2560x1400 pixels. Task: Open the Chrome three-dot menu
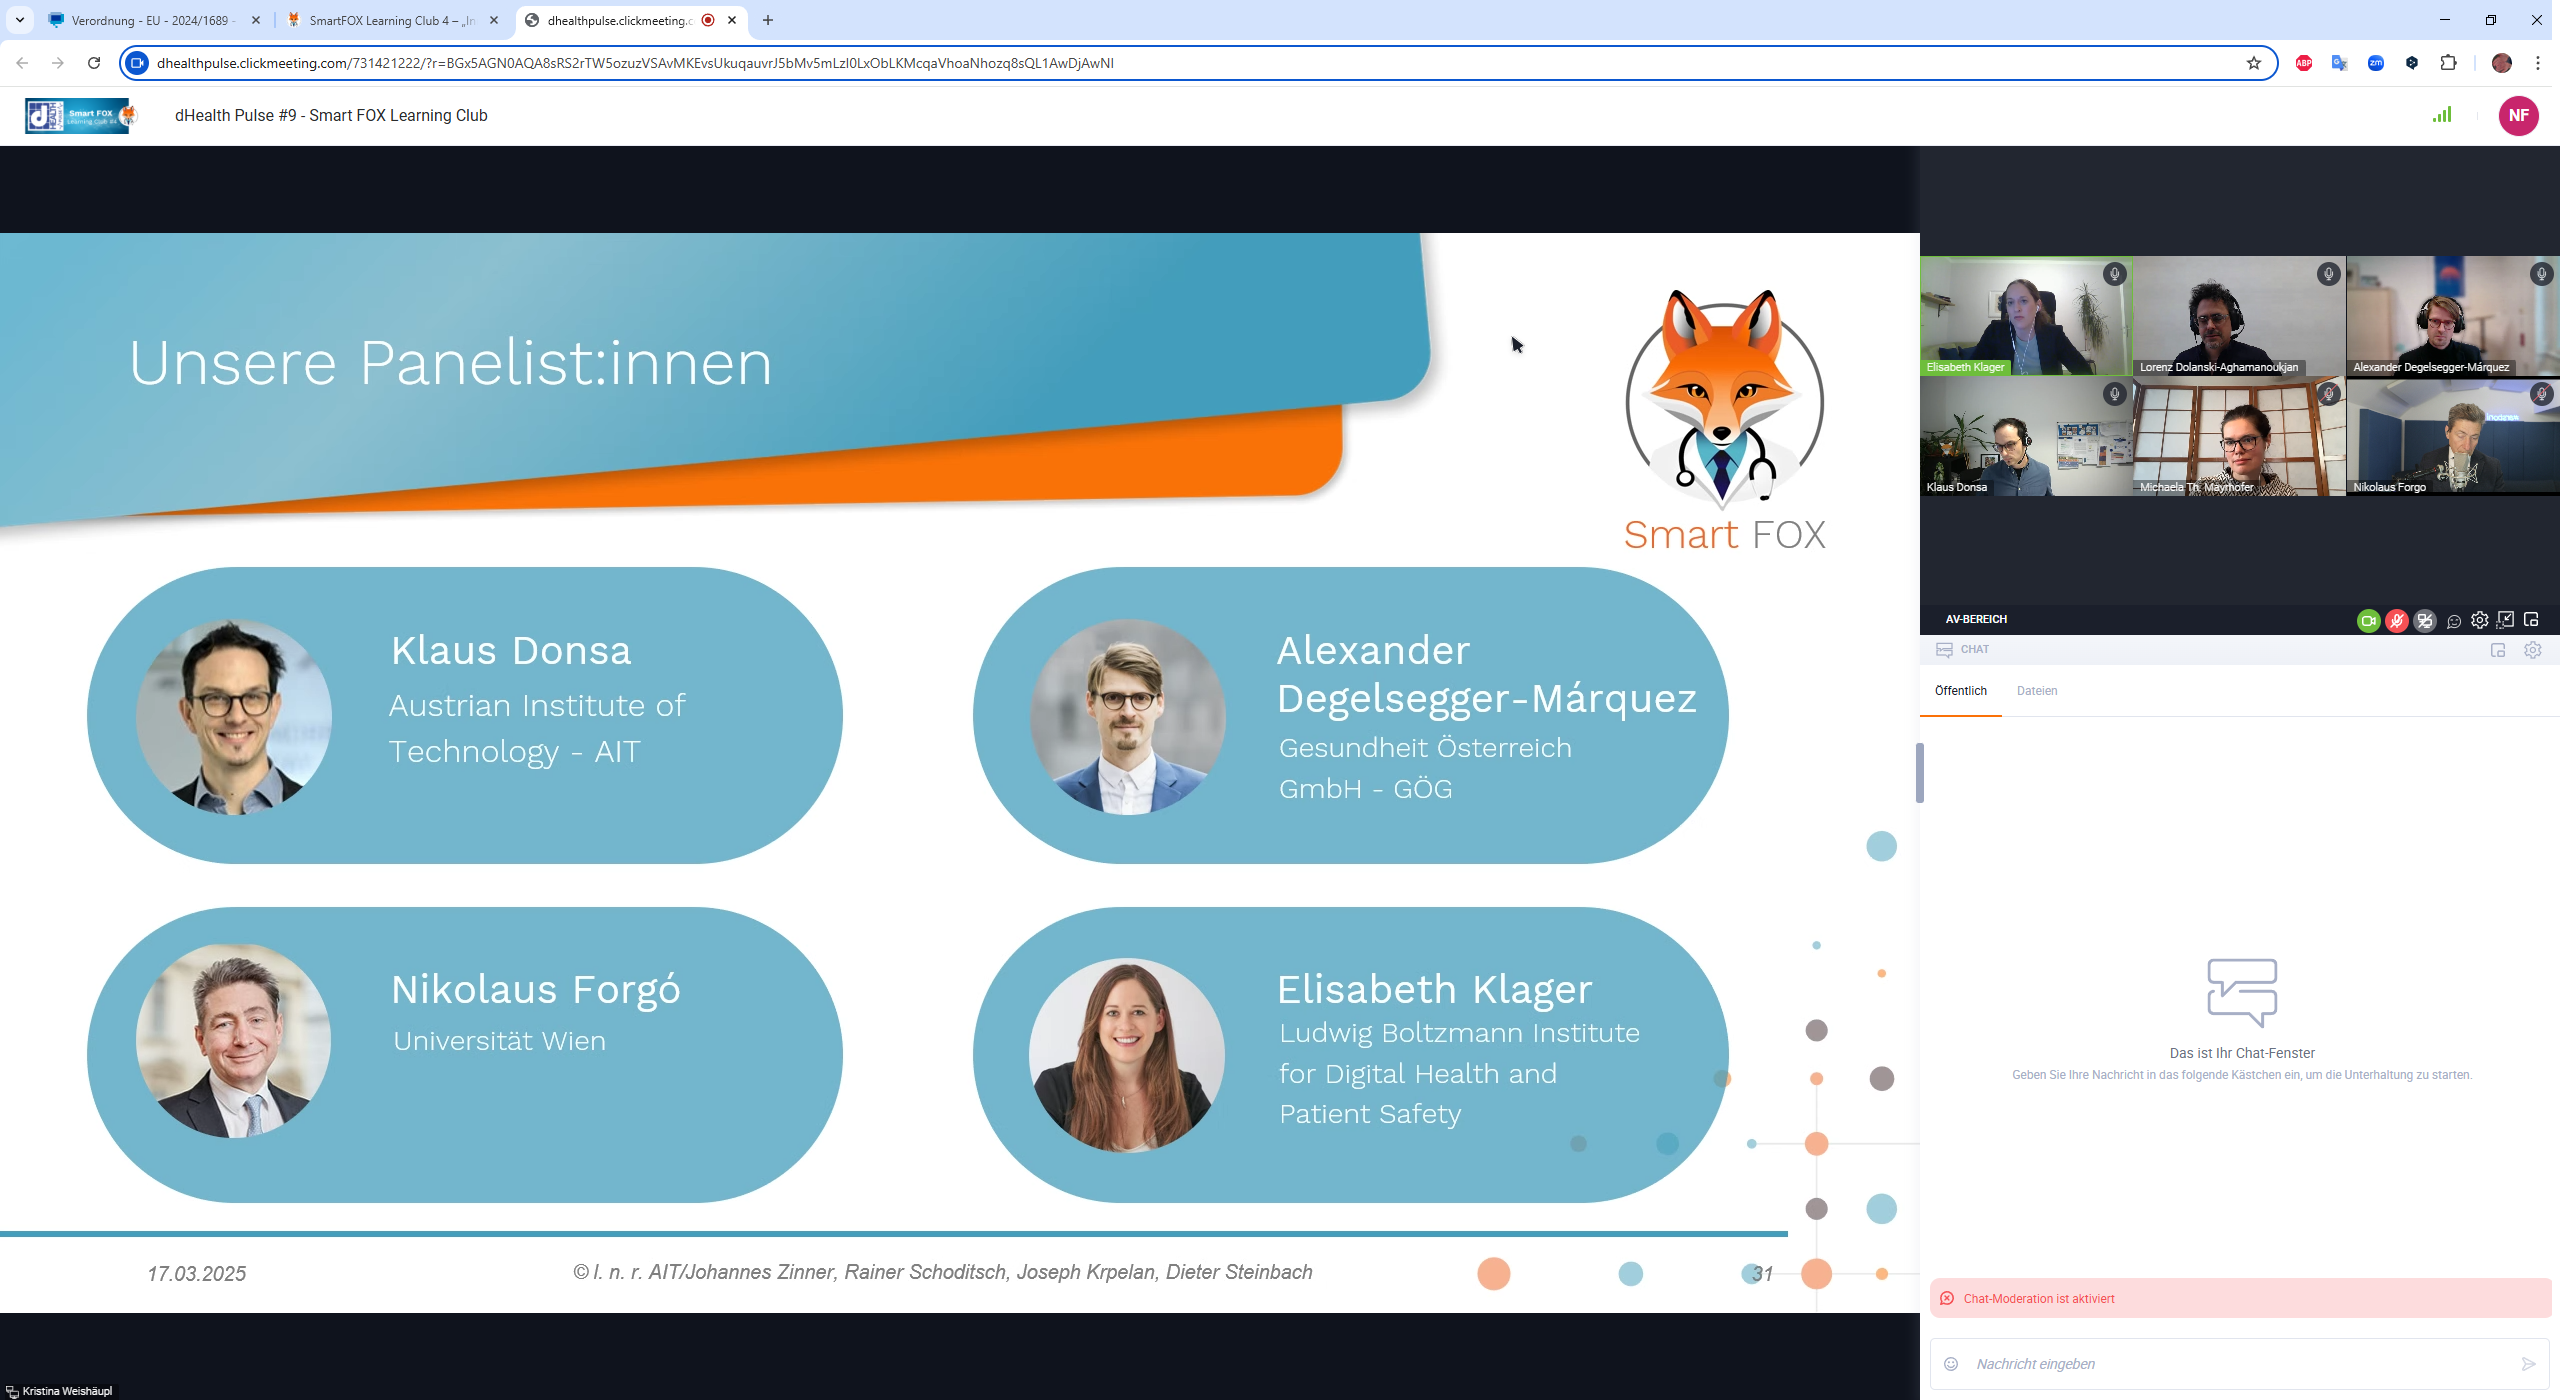point(2538,63)
